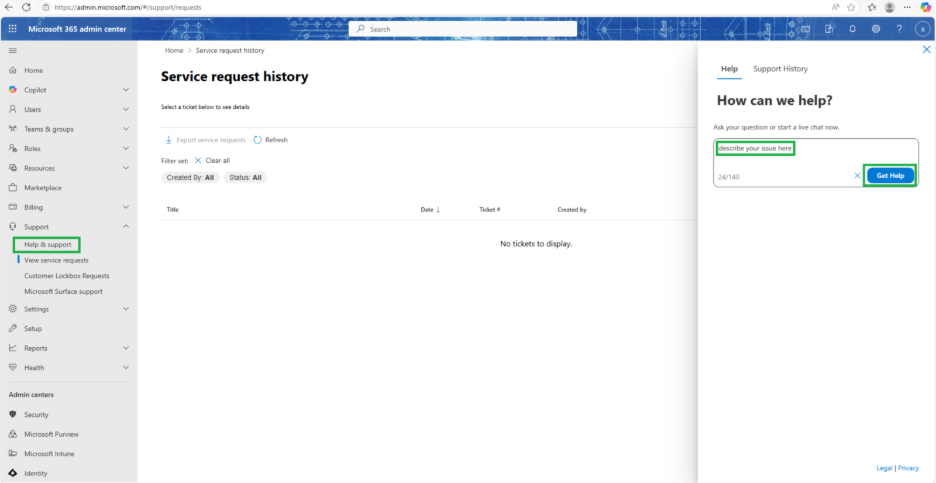The height and width of the screenshot is (483, 936).
Task: Open Cloud Shell icon in header
Action: pyautogui.click(x=805, y=29)
